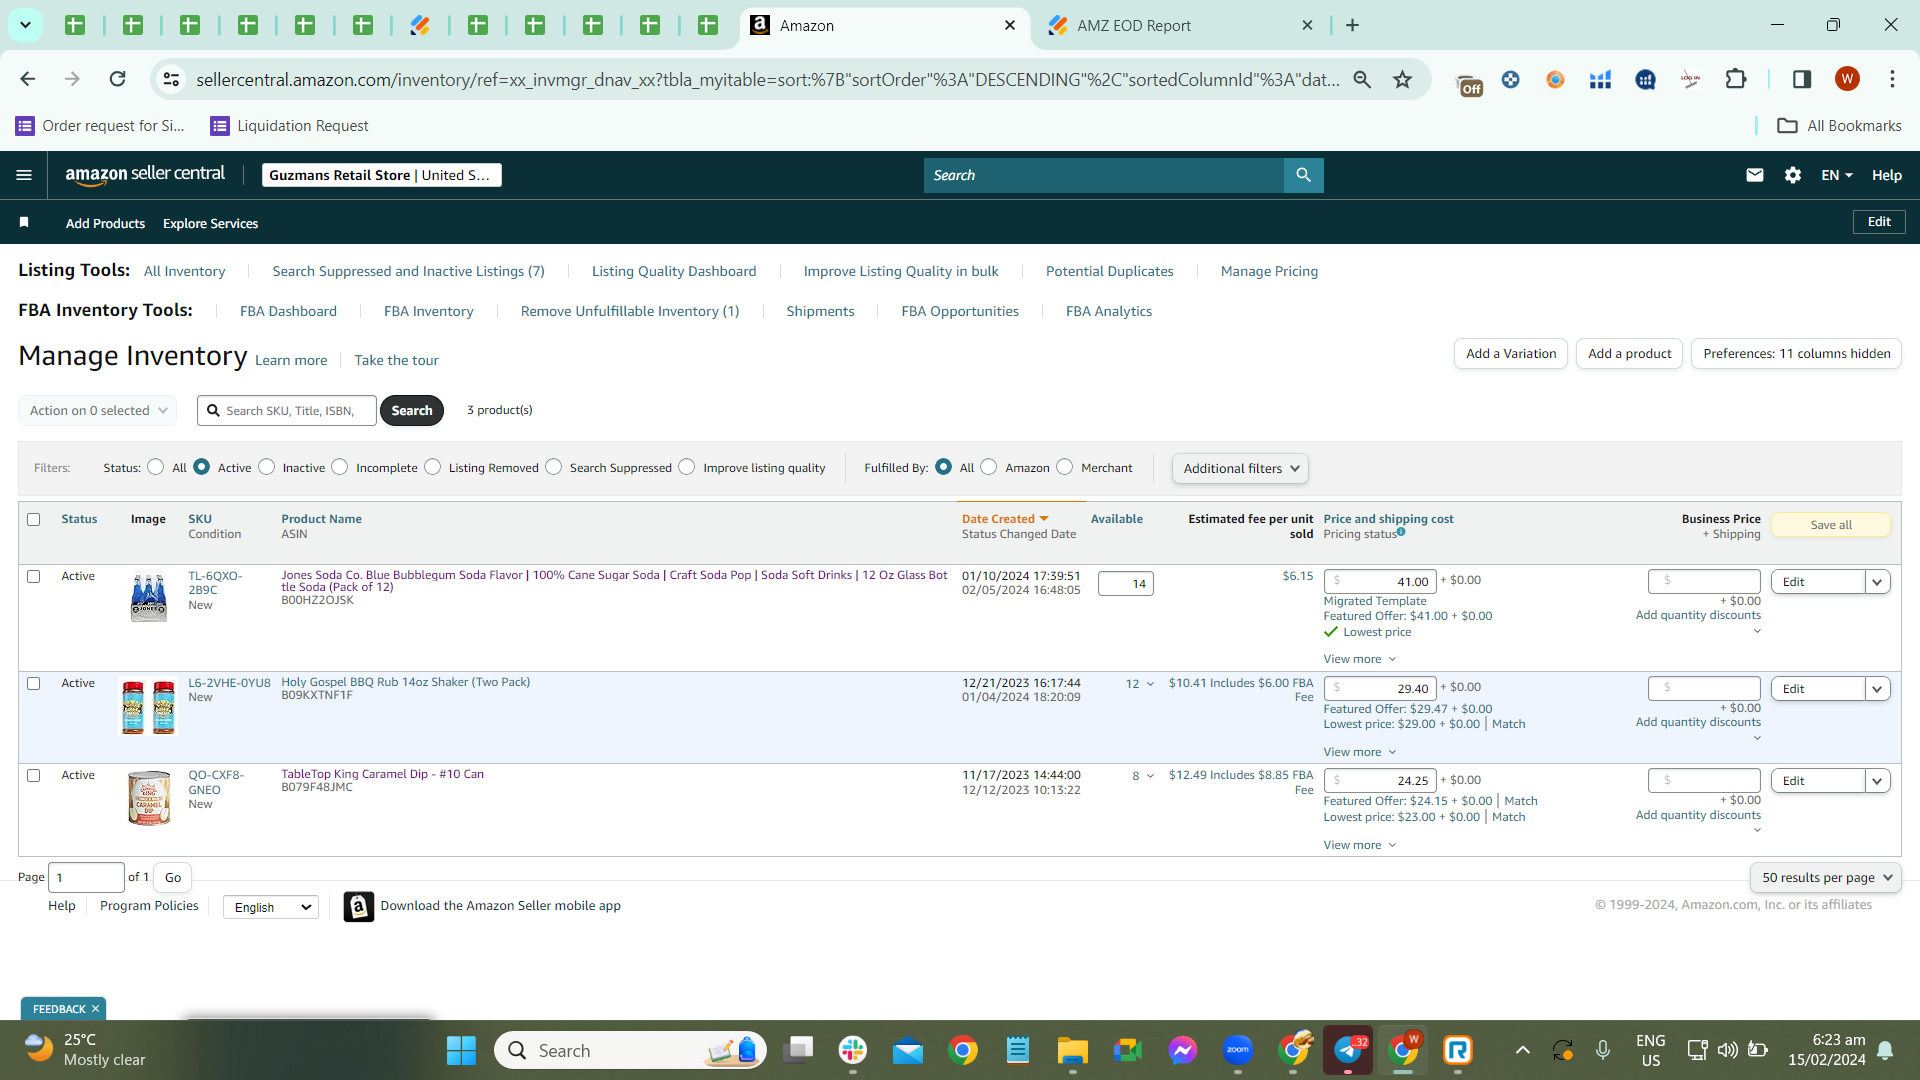1920x1080 pixels.
Task: Click Match next to TableTop Lowest price $23.00
Action: click(x=1509, y=817)
